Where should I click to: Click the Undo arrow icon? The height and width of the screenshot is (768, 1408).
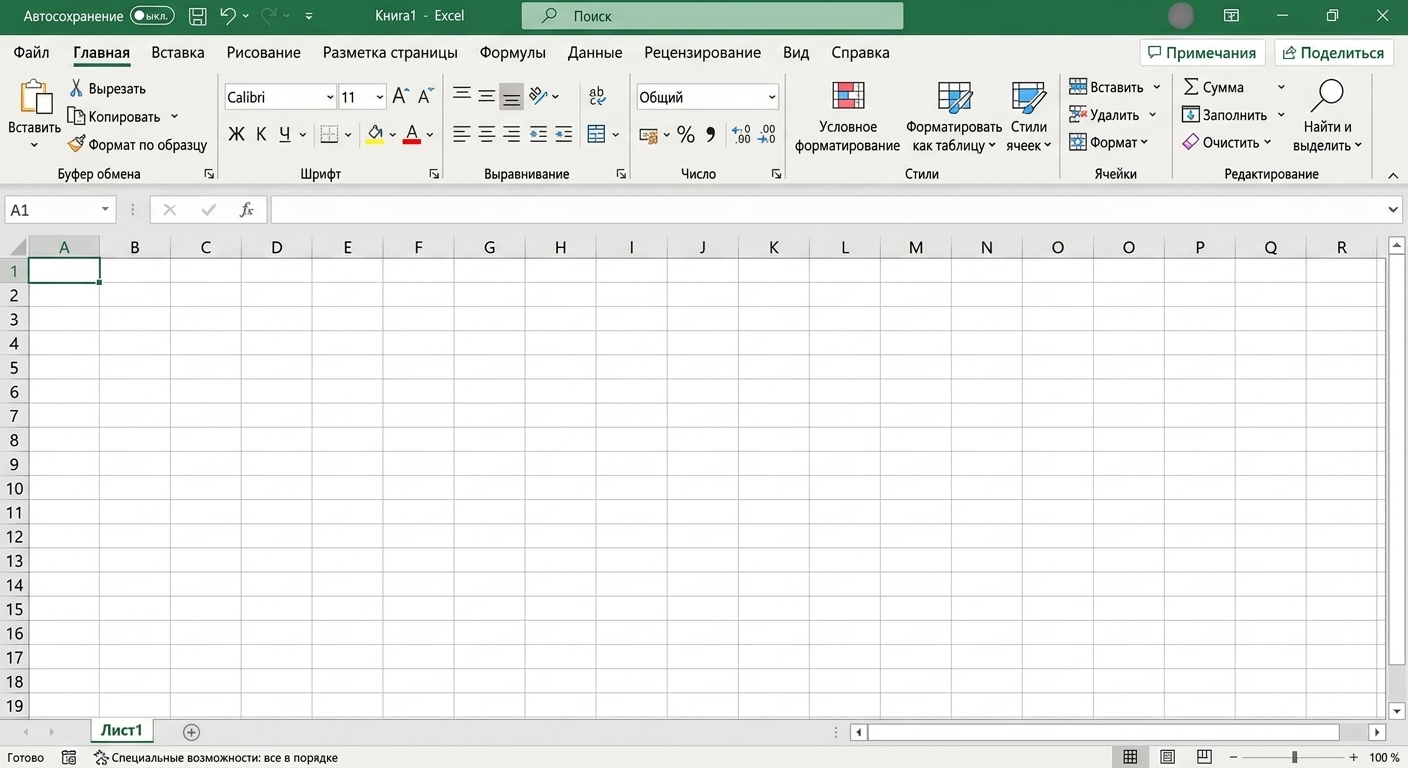(228, 16)
